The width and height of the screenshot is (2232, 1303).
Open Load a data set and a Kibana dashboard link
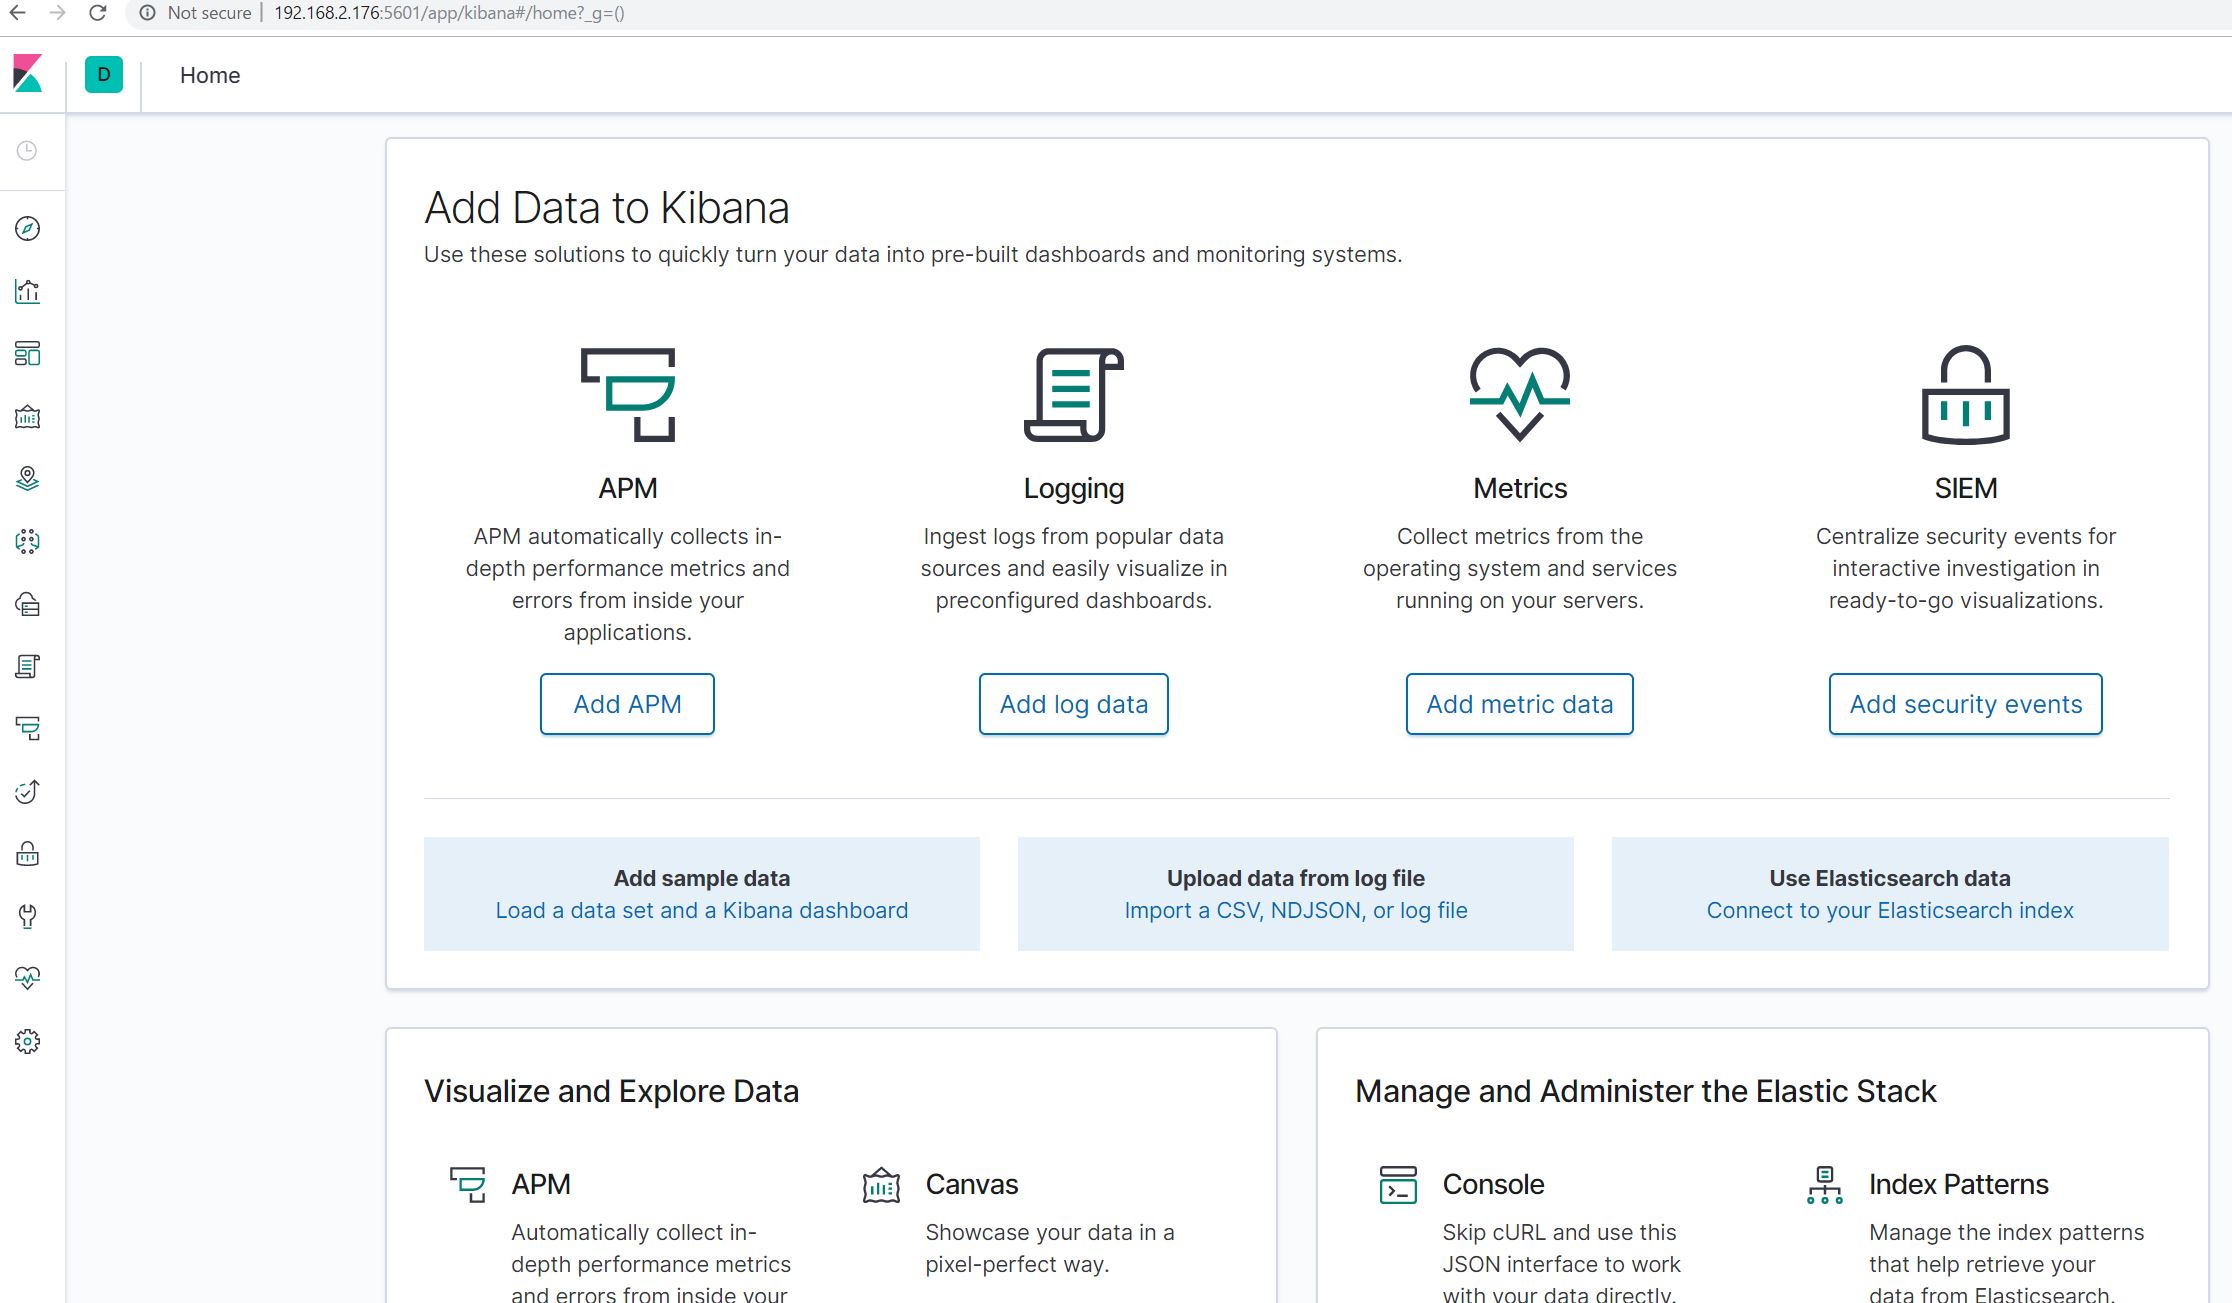coord(701,910)
